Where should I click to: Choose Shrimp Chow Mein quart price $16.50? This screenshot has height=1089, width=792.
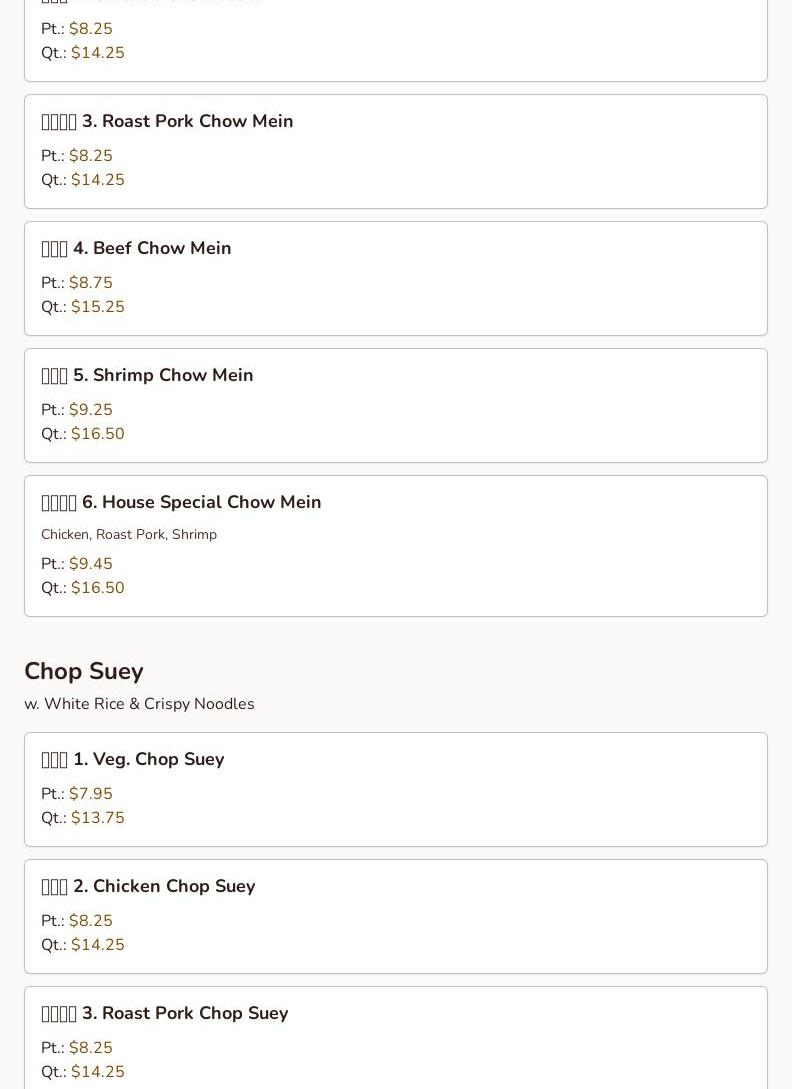[98, 434]
